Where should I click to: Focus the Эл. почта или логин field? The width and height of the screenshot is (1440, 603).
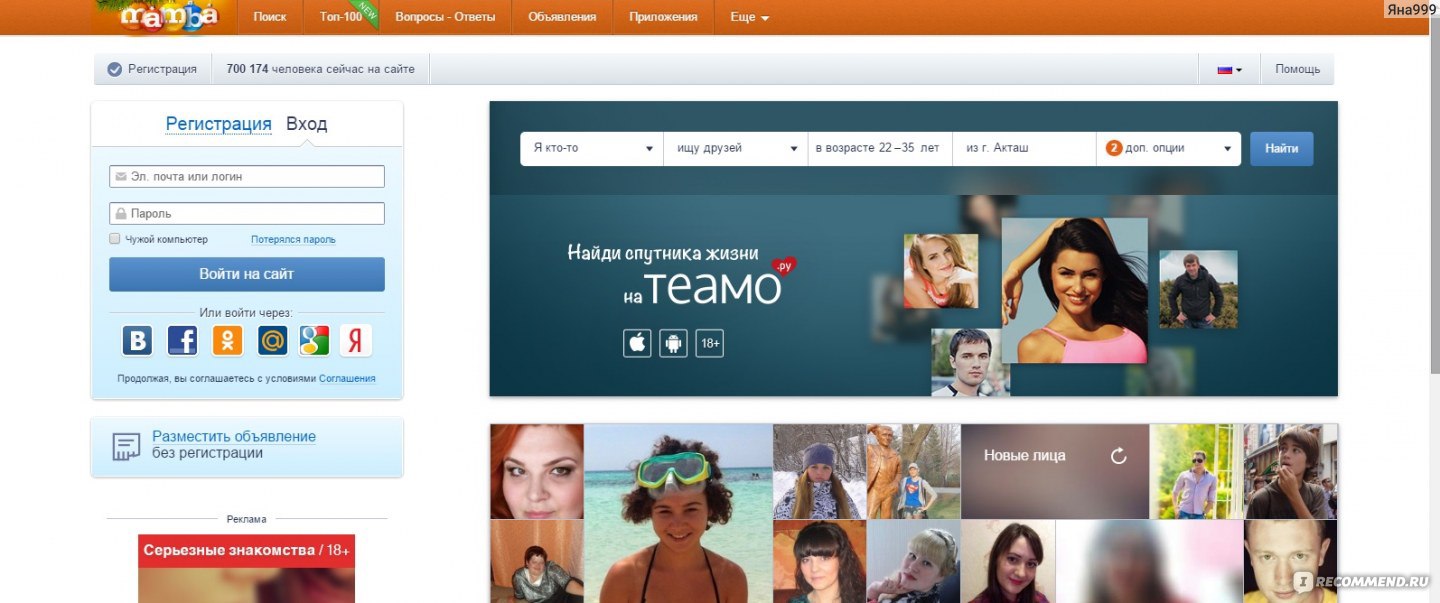tap(247, 176)
